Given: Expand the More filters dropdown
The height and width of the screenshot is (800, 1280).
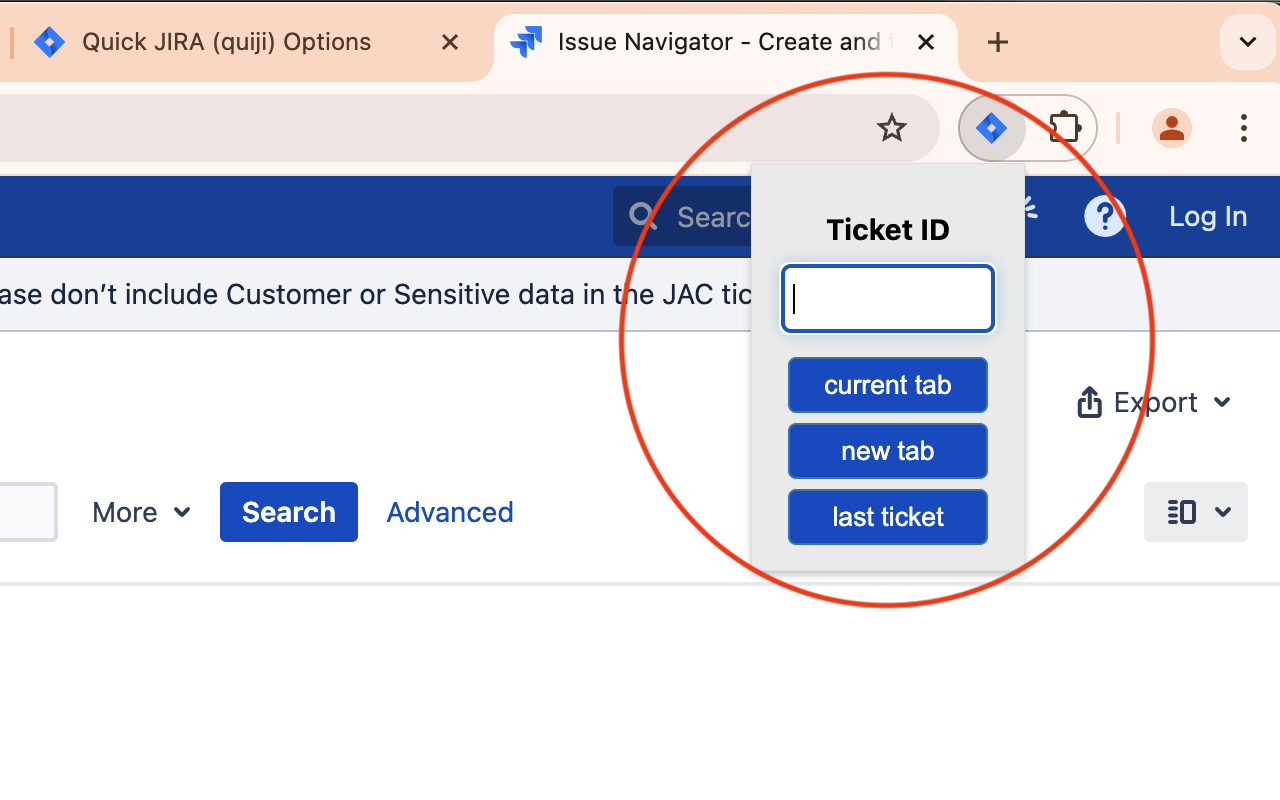Looking at the screenshot, I should [141, 512].
